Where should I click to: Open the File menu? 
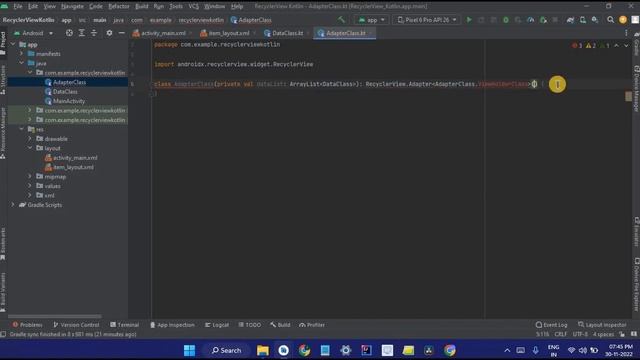[18, 6]
